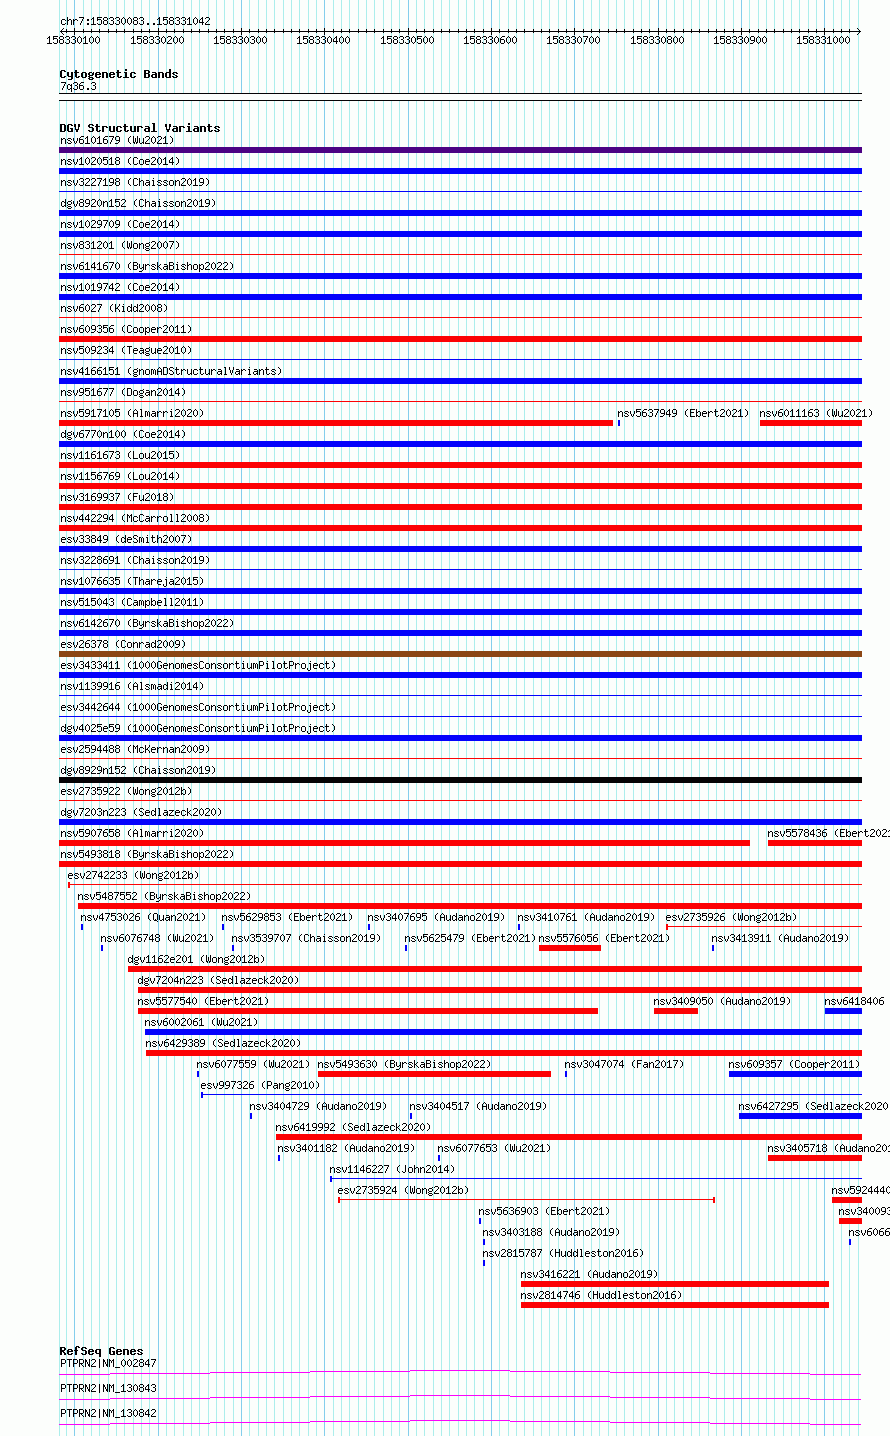Click nsv5637949 (Ebert2021) label

[683, 413]
